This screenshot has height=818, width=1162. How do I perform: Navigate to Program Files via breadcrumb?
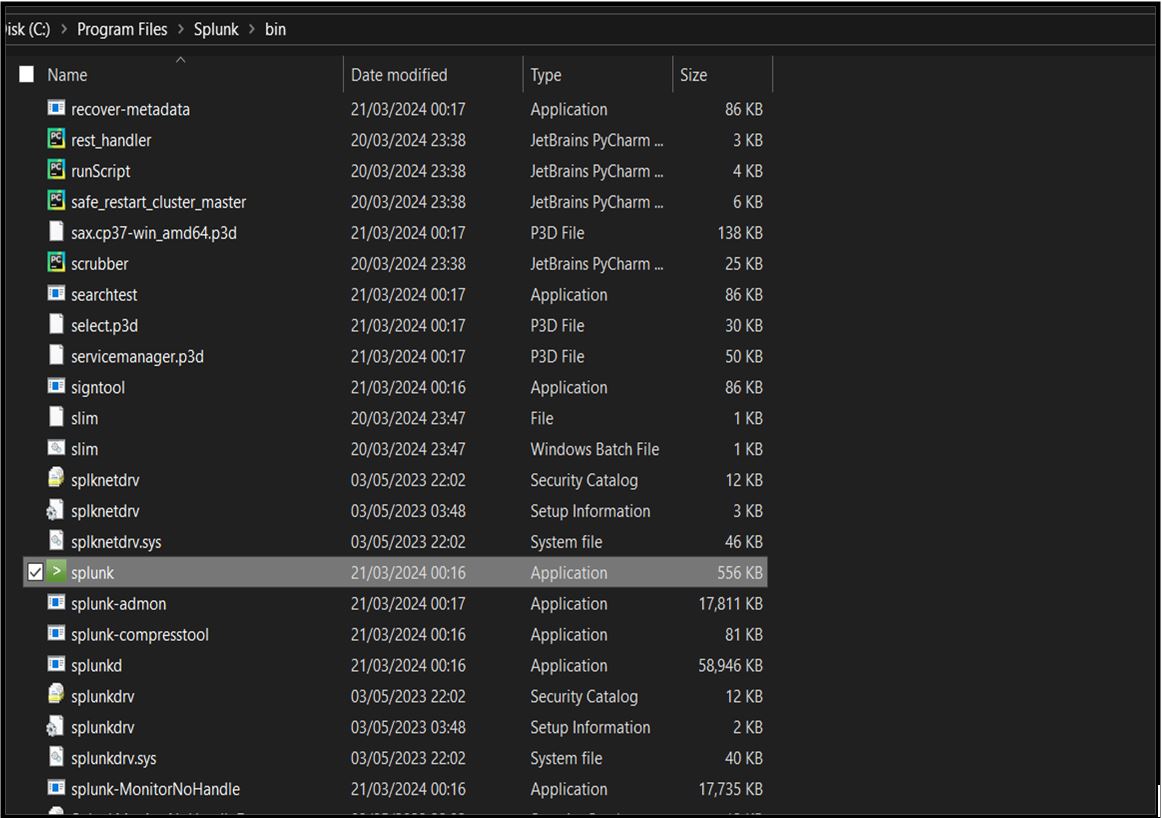[x=122, y=29]
